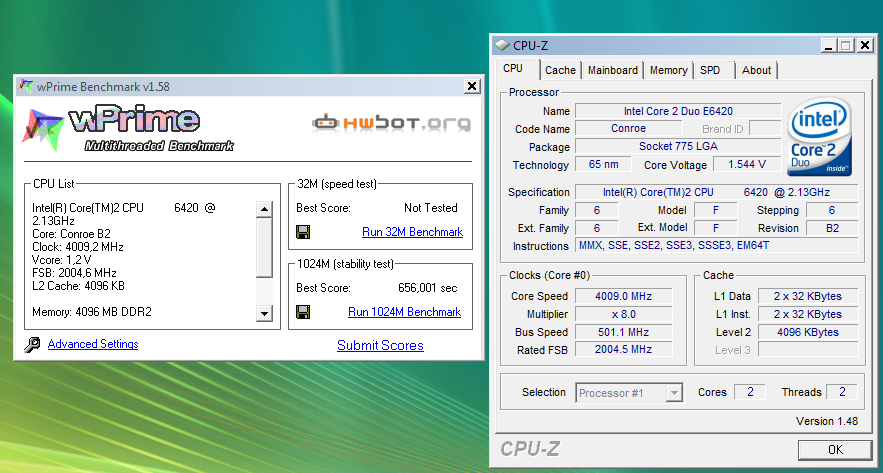The width and height of the screenshot is (883, 473).
Task: Click the Core Voltage value '1.544 V'
Action: [x=747, y=164]
